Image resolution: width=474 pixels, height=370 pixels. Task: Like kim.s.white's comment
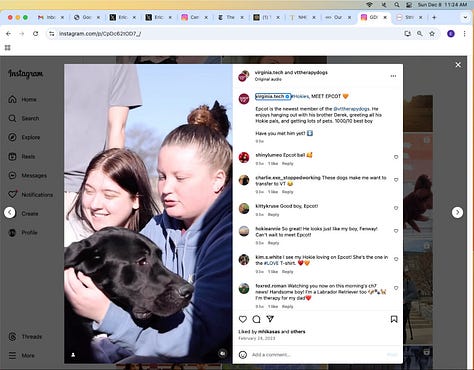396,259
